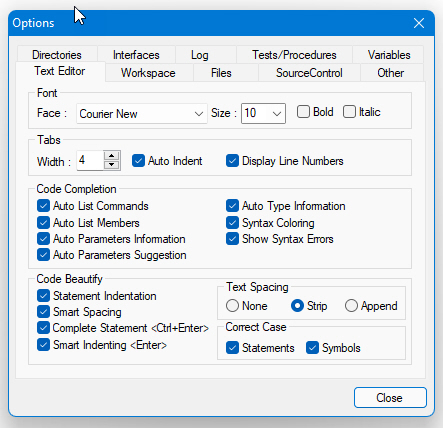Select the Text Editor tab

click(60, 71)
